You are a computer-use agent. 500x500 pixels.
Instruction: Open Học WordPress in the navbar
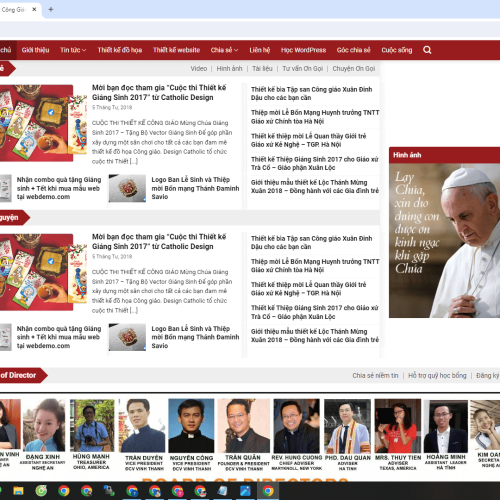click(303, 50)
